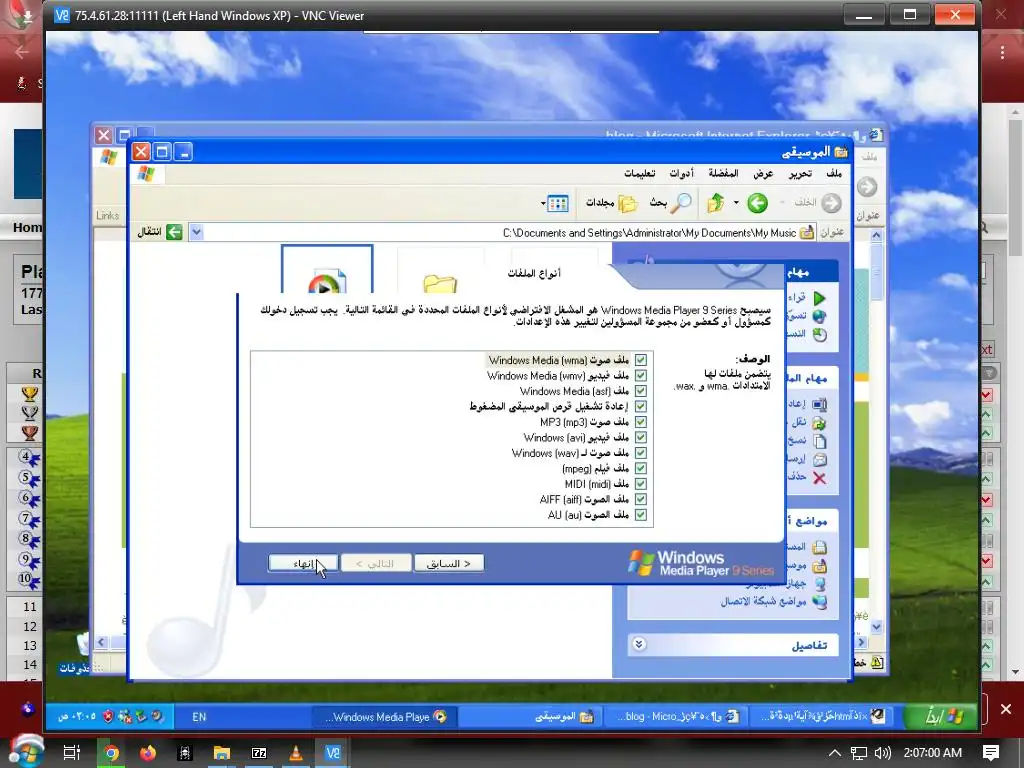
Task: Uncheck MP3 audio file (mp3) checkbox
Action: (x=641, y=422)
